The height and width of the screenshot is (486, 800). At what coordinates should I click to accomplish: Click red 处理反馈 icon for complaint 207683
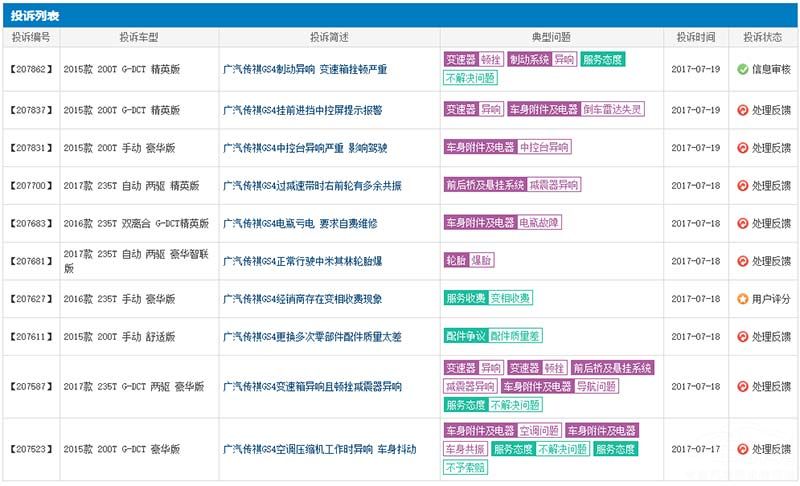pyautogui.click(x=742, y=222)
